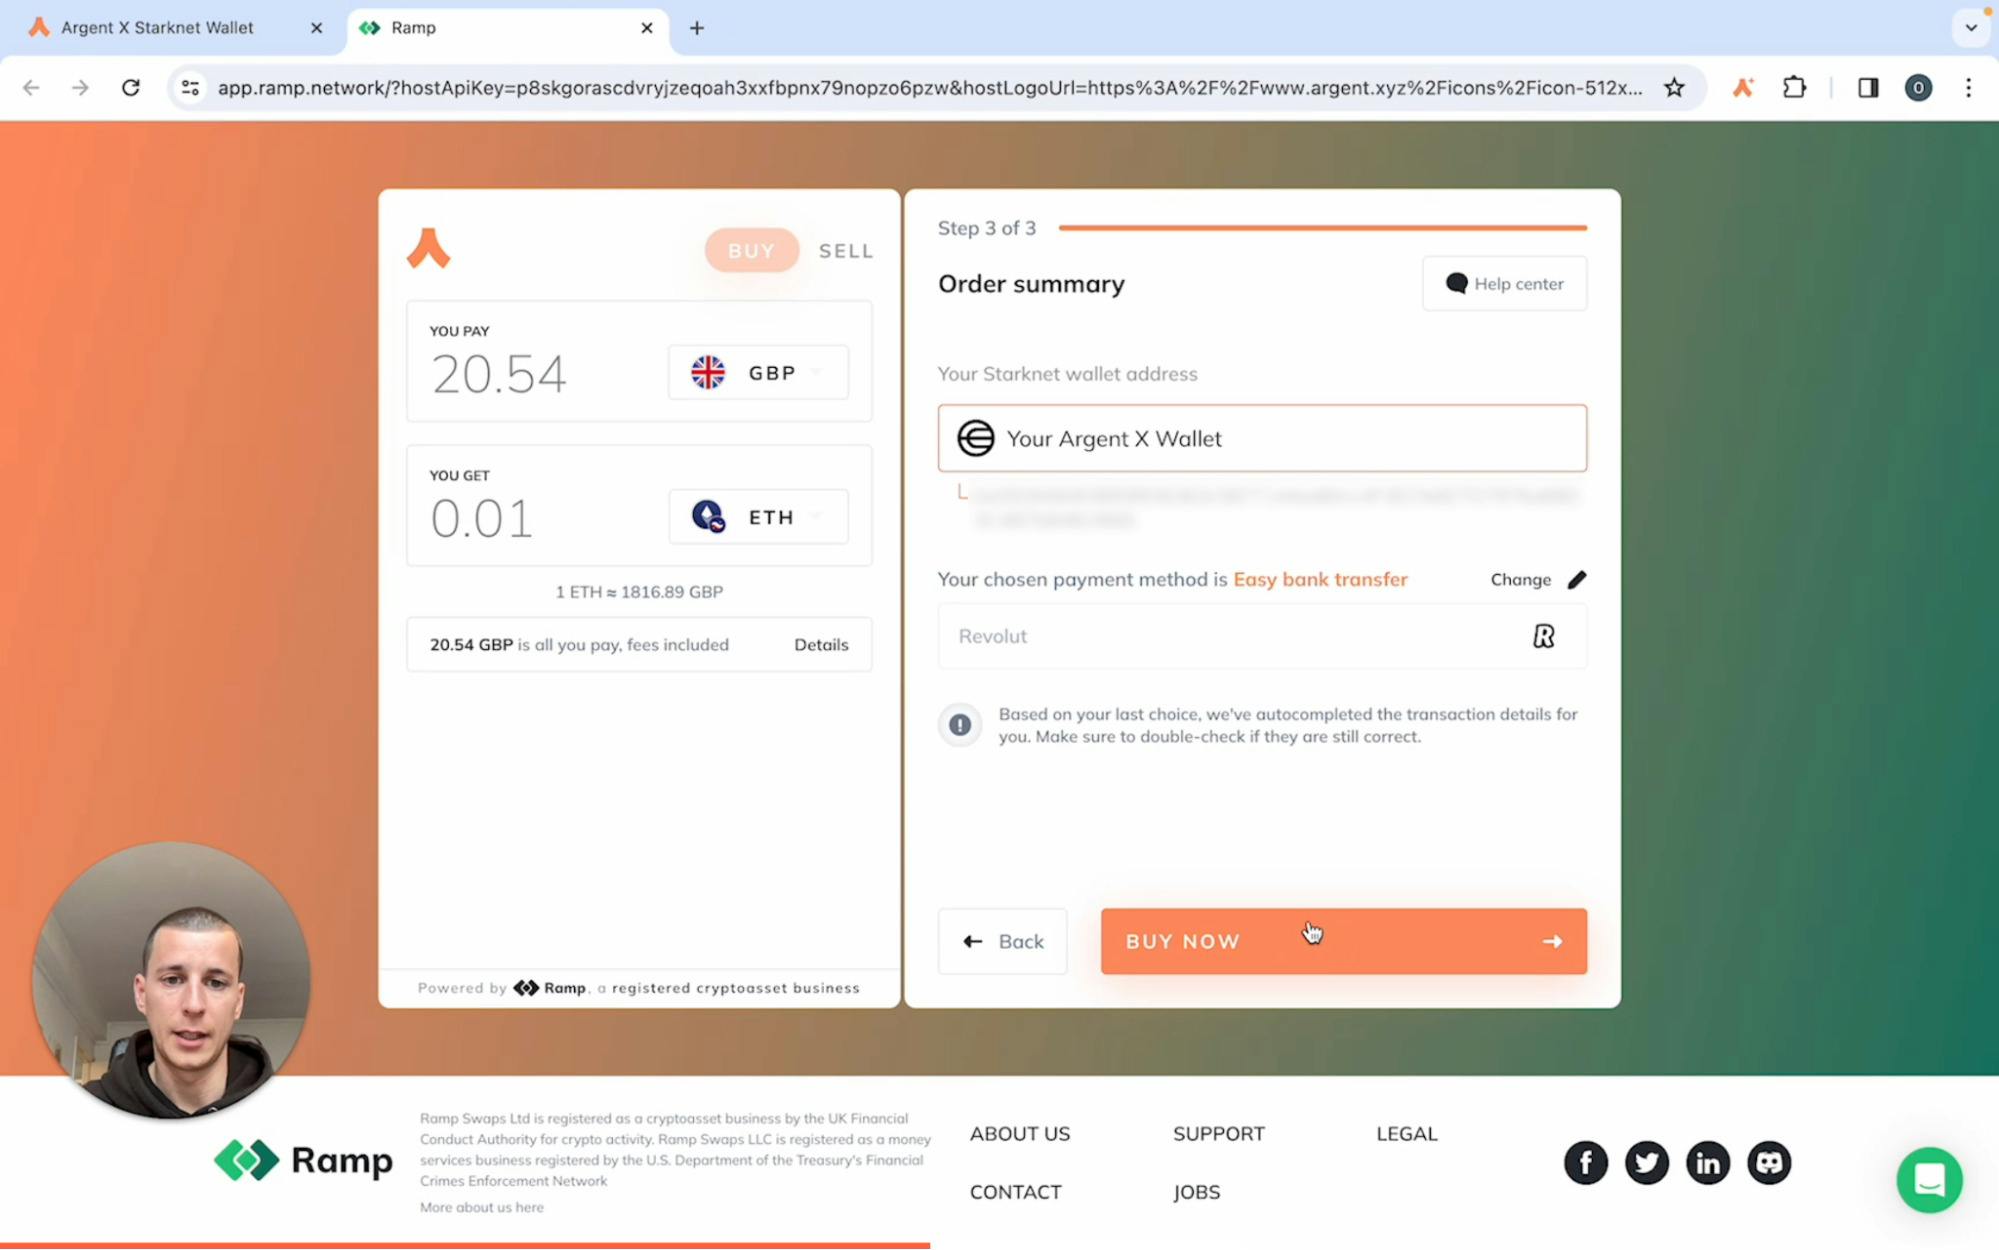The width and height of the screenshot is (1999, 1250).
Task: Open Ramp LinkedIn page
Action: [1707, 1162]
